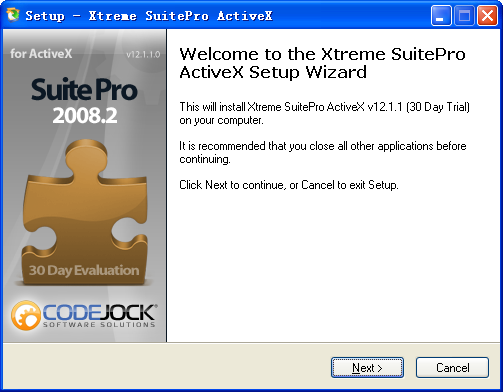Click the CODEJOCK brand wordmark
Screen dimensions: 503x392
(x=99, y=312)
